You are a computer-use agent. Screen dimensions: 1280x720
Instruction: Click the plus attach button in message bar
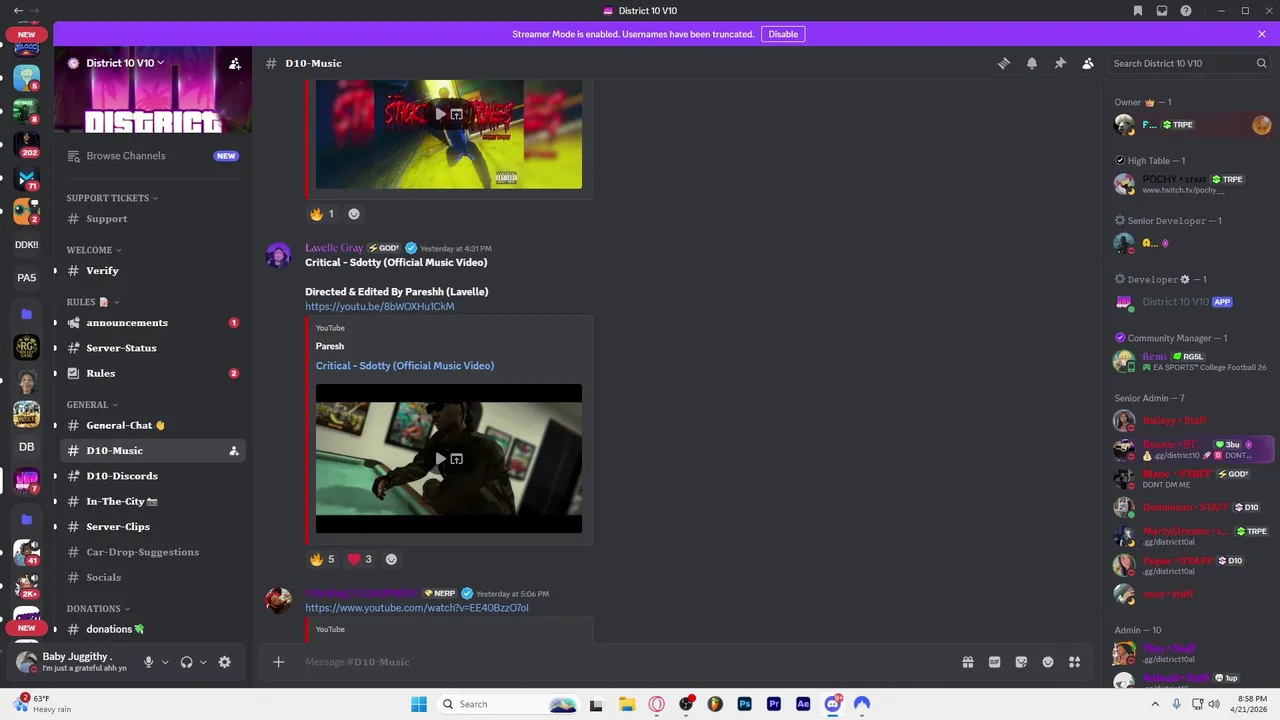[x=279, y=662]
